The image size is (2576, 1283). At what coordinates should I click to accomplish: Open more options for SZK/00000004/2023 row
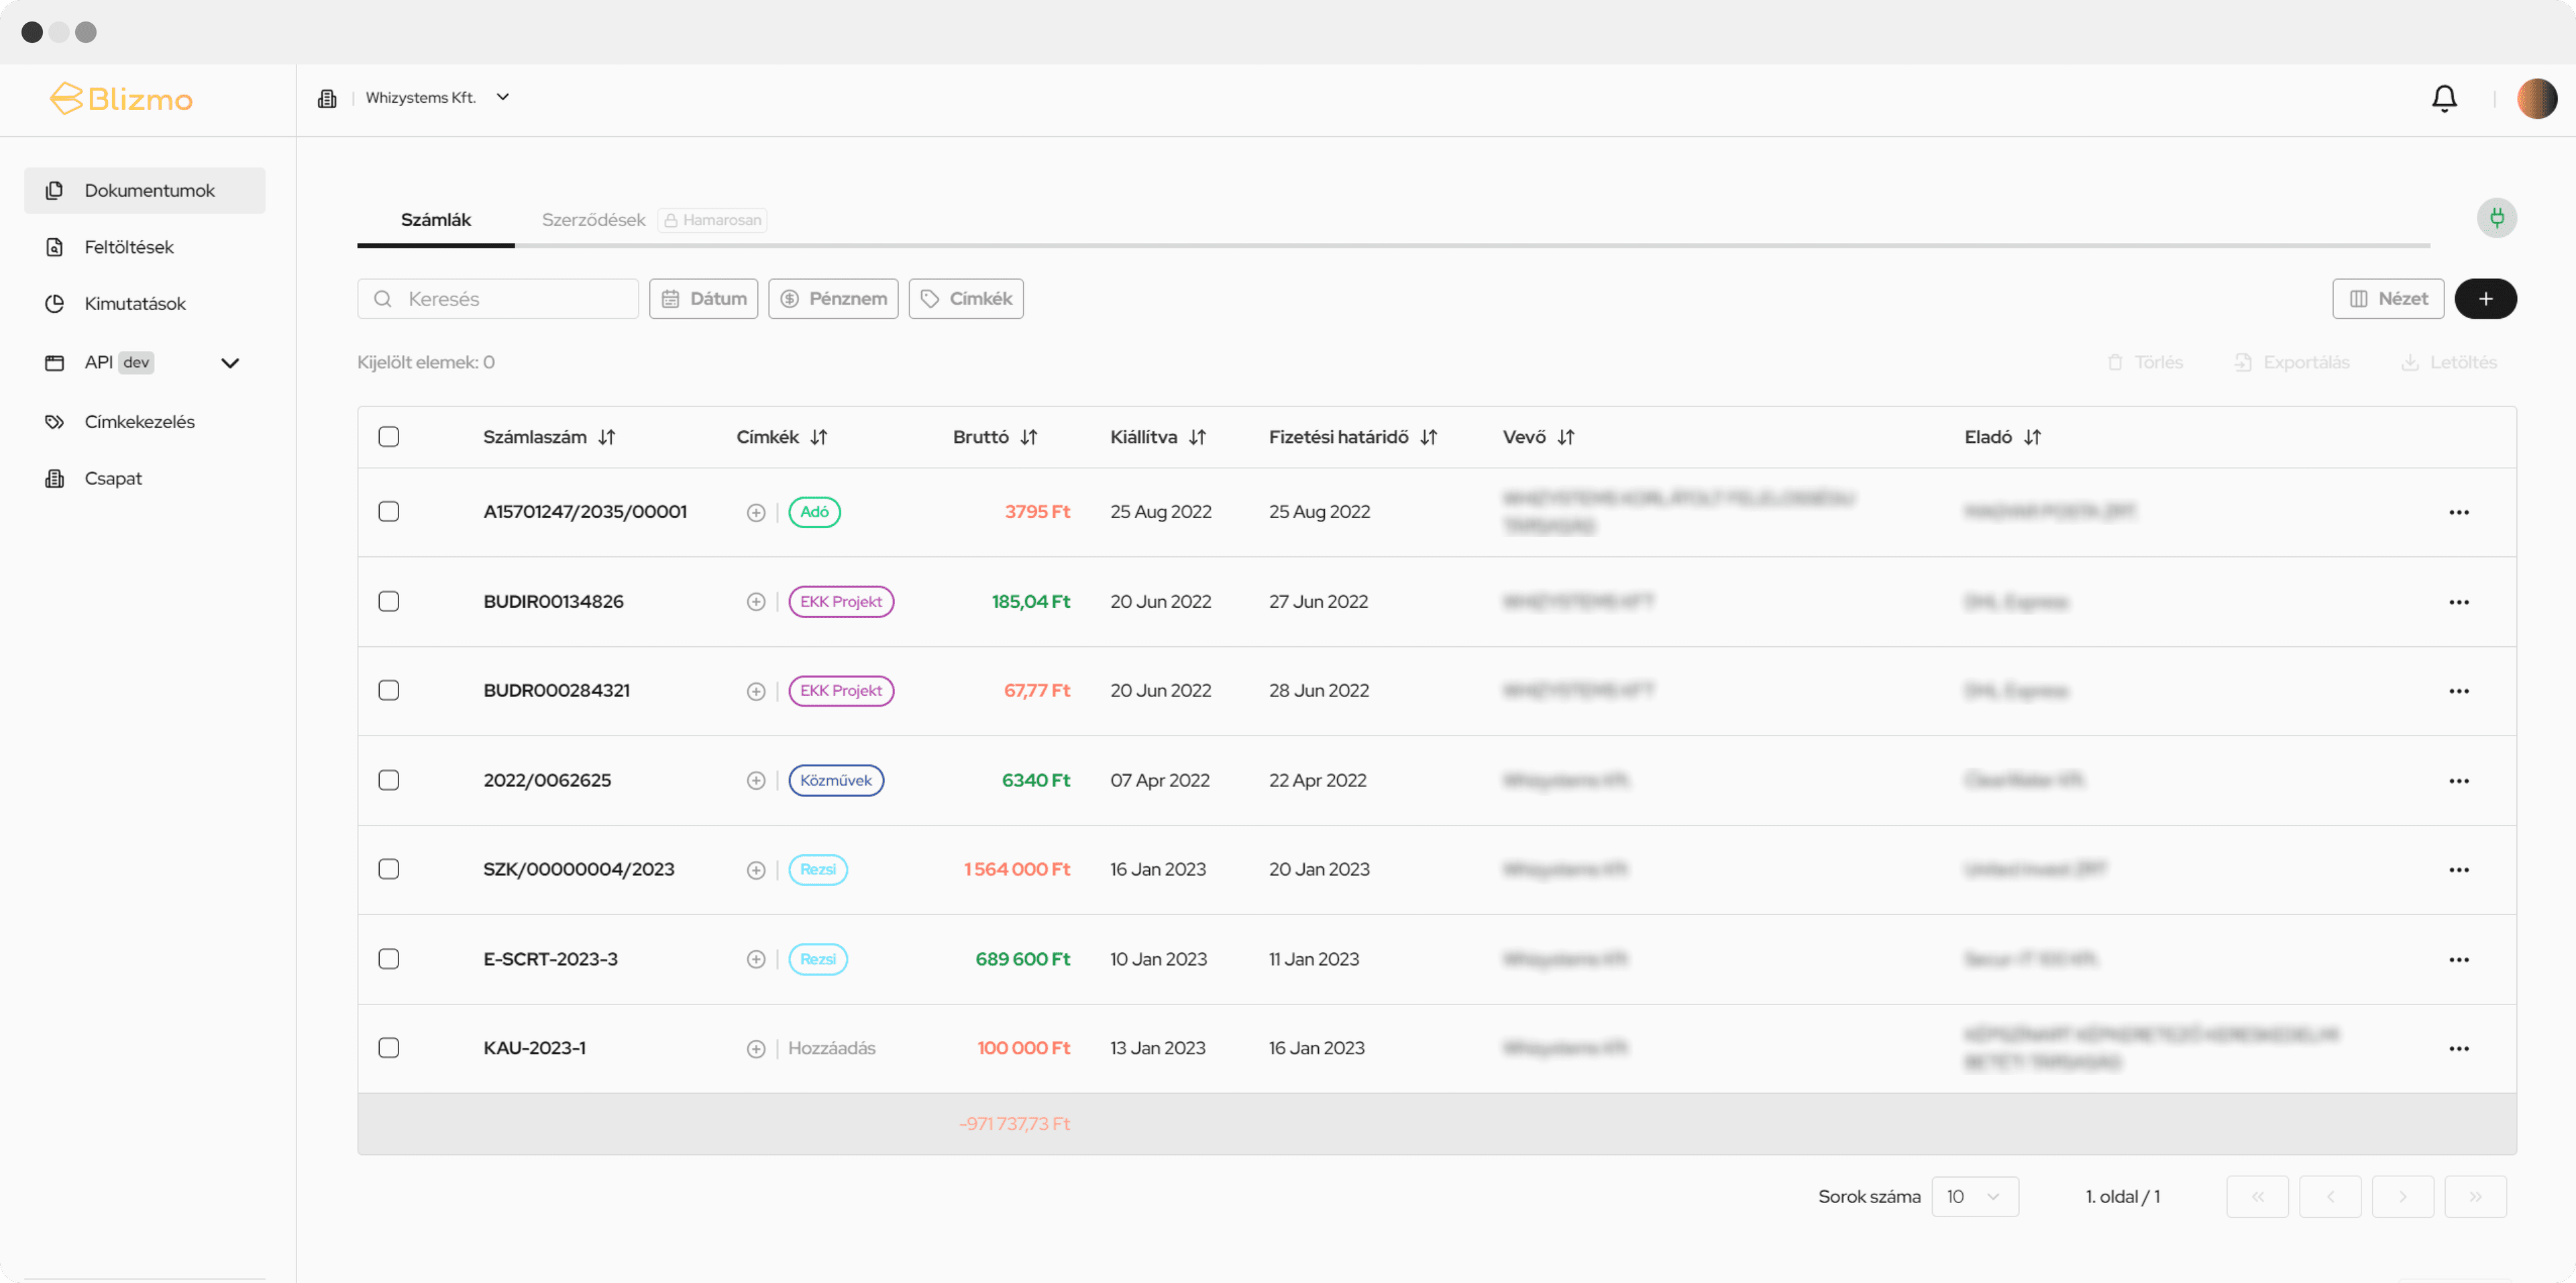point(2459,870)
